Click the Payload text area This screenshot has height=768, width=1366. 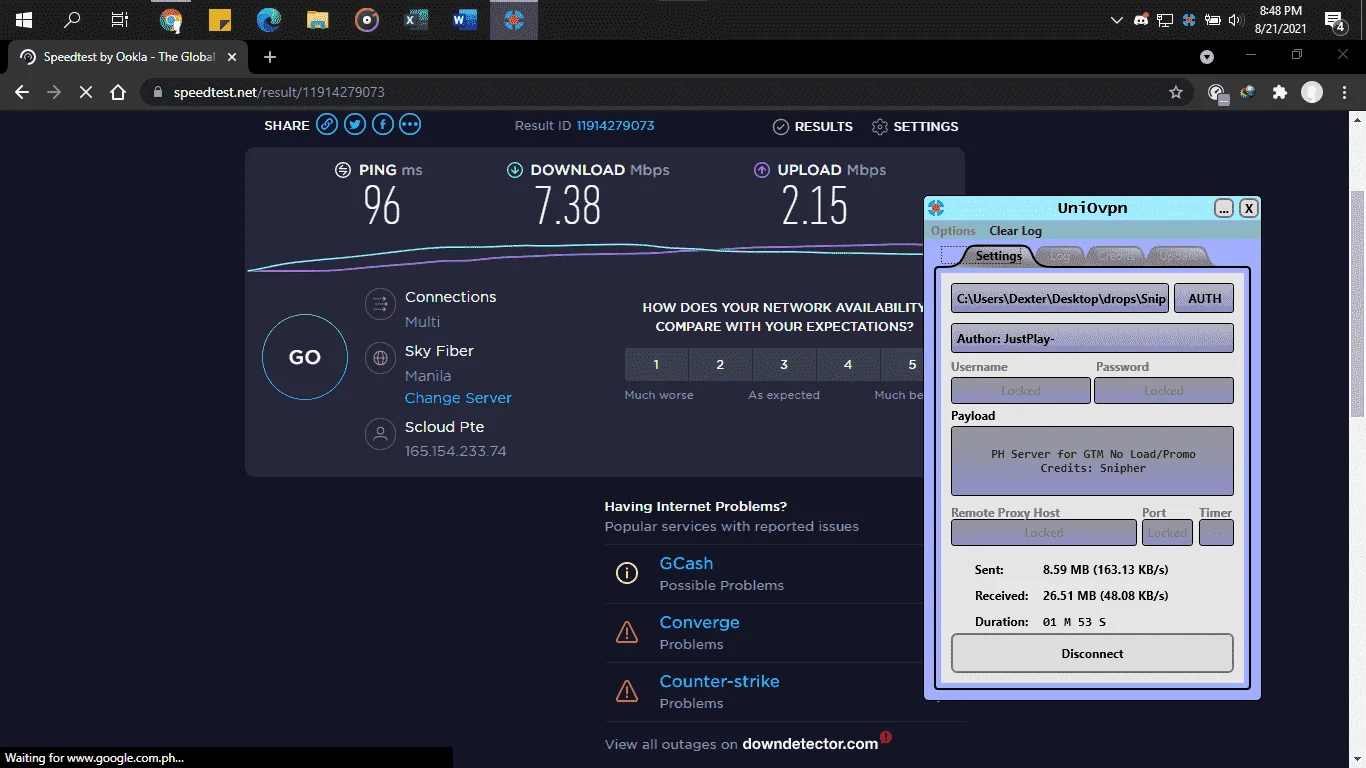click(x=1092, y=461)
